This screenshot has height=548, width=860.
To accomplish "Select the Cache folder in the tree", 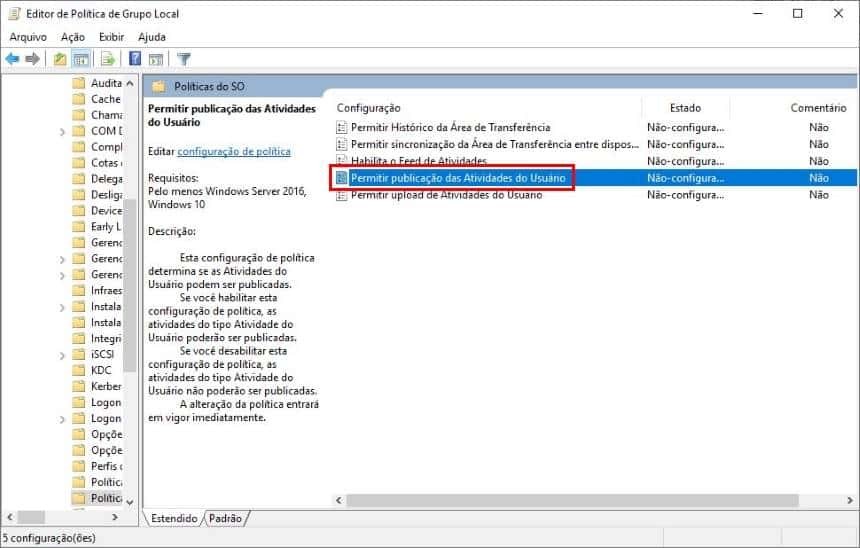I will (106, 99).
